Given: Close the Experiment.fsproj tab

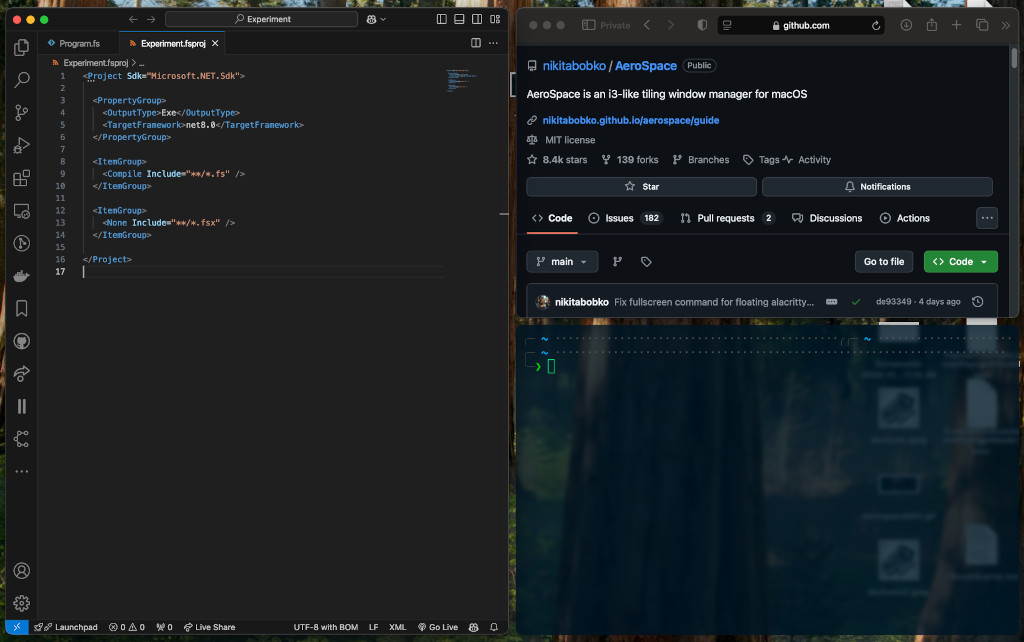Looking at the screenshot, I should point(215,43).
